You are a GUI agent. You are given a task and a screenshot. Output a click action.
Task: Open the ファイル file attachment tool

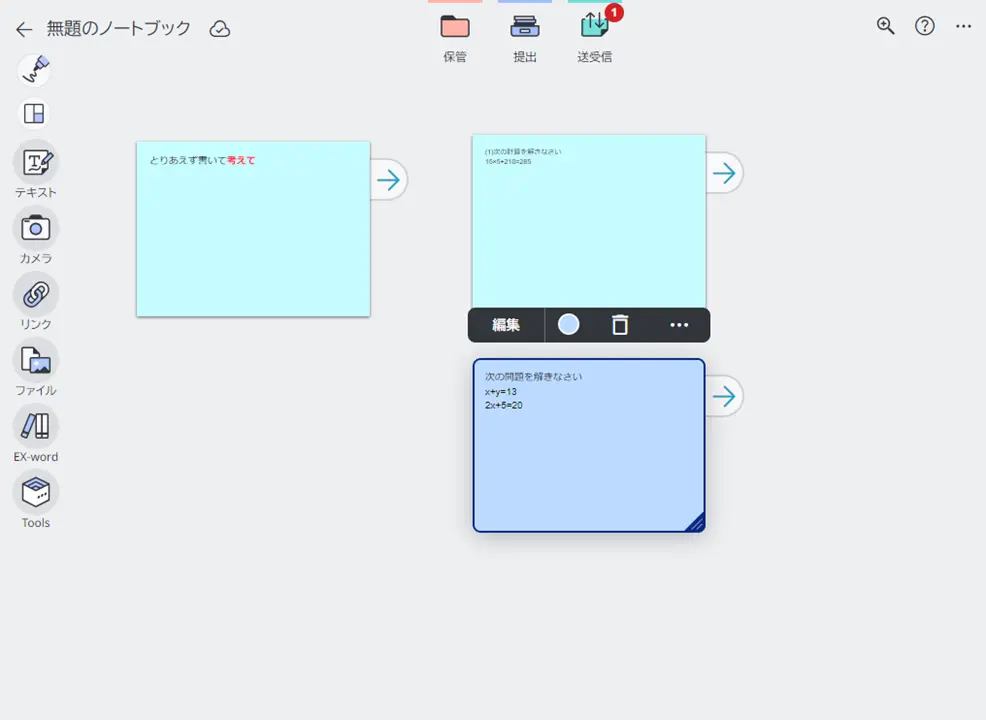(x=35, y=362)
